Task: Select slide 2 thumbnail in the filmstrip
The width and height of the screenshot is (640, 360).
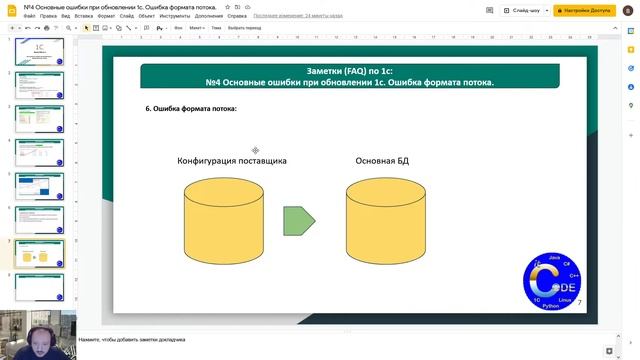Action: (x=40, y=85)
